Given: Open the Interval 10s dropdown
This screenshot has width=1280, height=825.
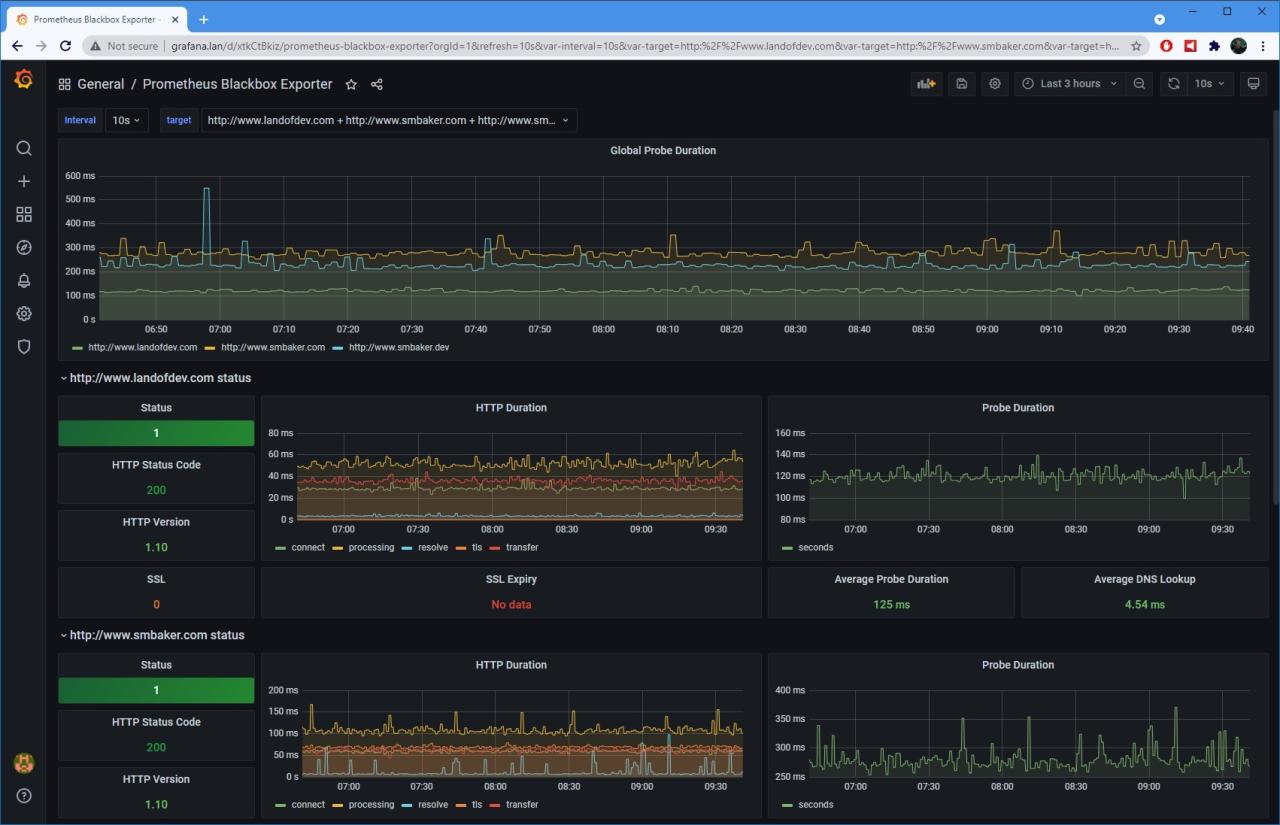Looking at the screenshot, I should pos(127,120).
